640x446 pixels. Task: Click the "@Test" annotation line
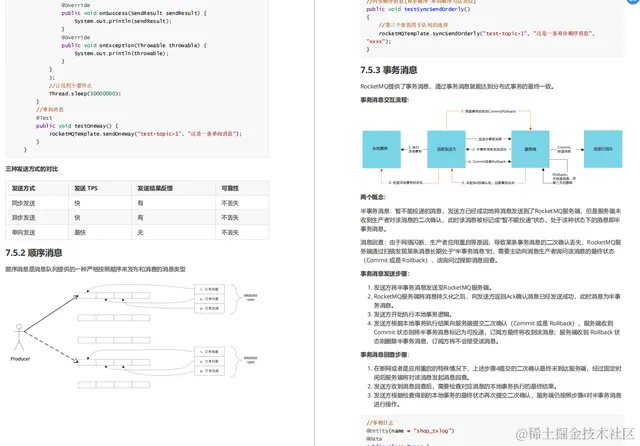pos(44,118)
